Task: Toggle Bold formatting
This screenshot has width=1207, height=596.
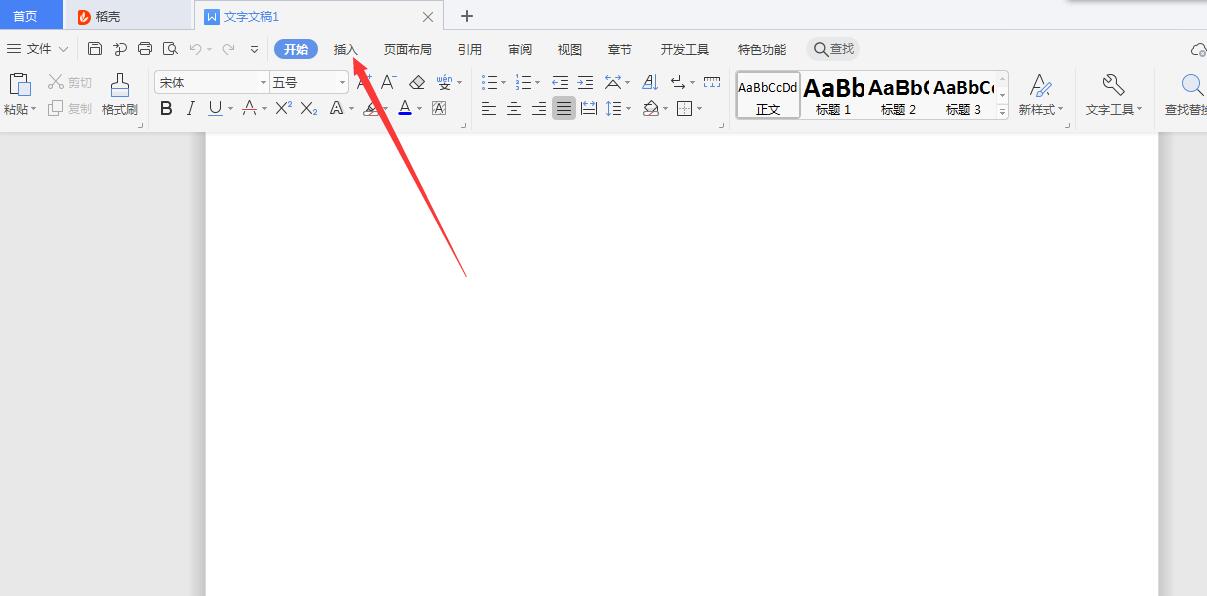Action: (x=166, y=108)
